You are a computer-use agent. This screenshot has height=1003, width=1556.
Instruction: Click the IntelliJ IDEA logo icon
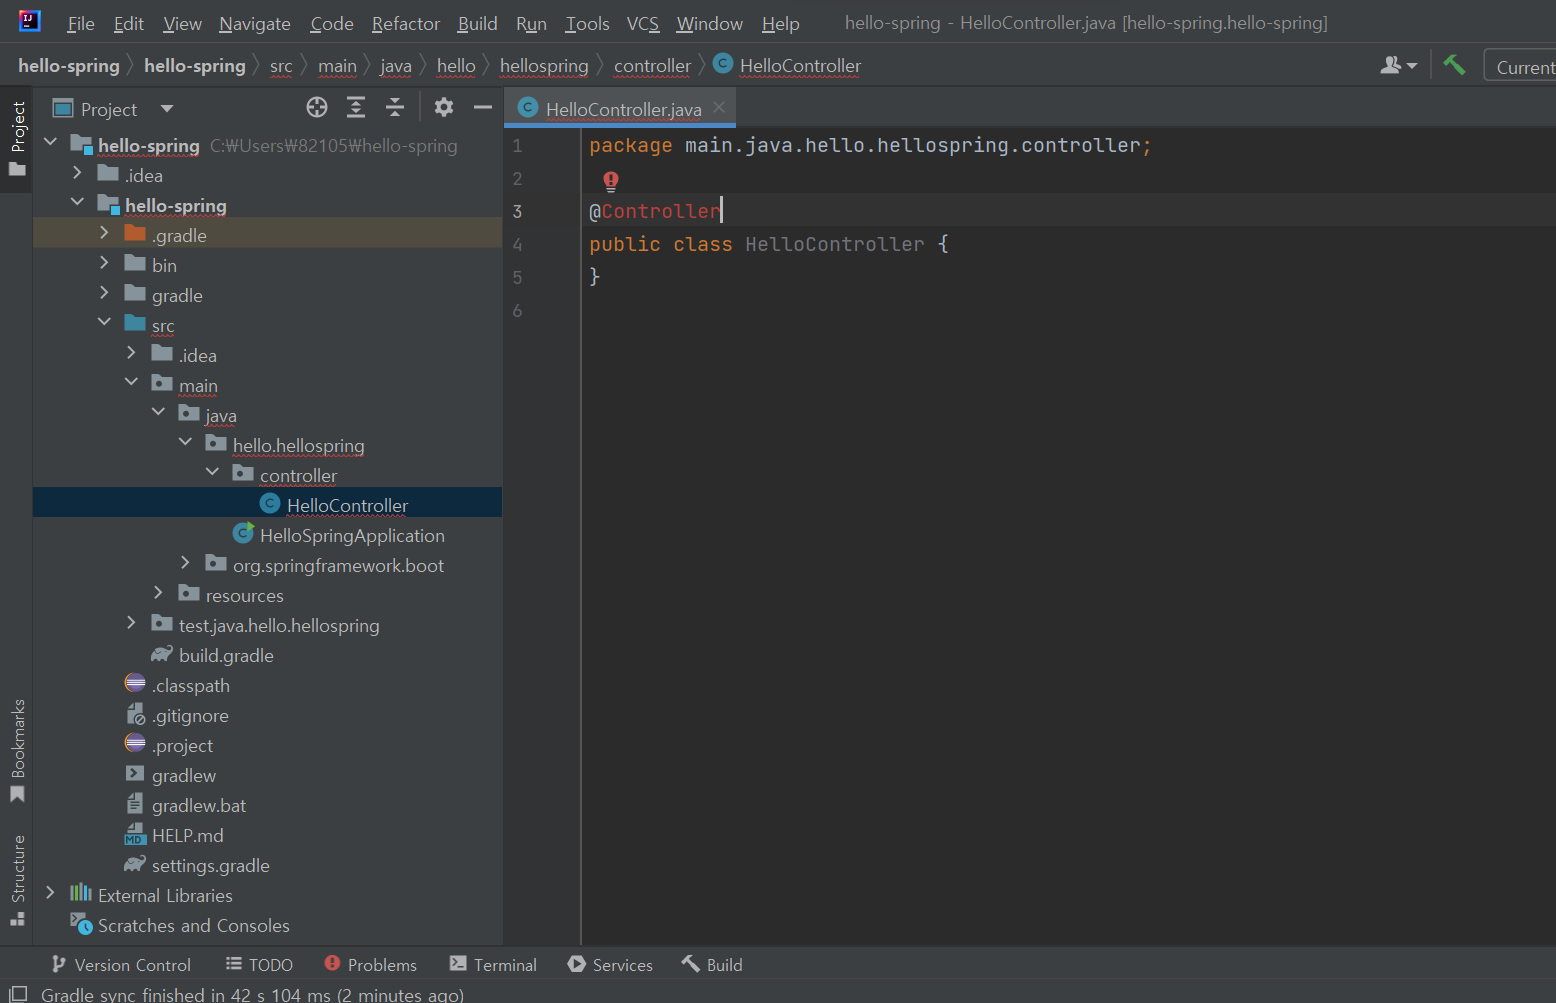pos(30,21)
